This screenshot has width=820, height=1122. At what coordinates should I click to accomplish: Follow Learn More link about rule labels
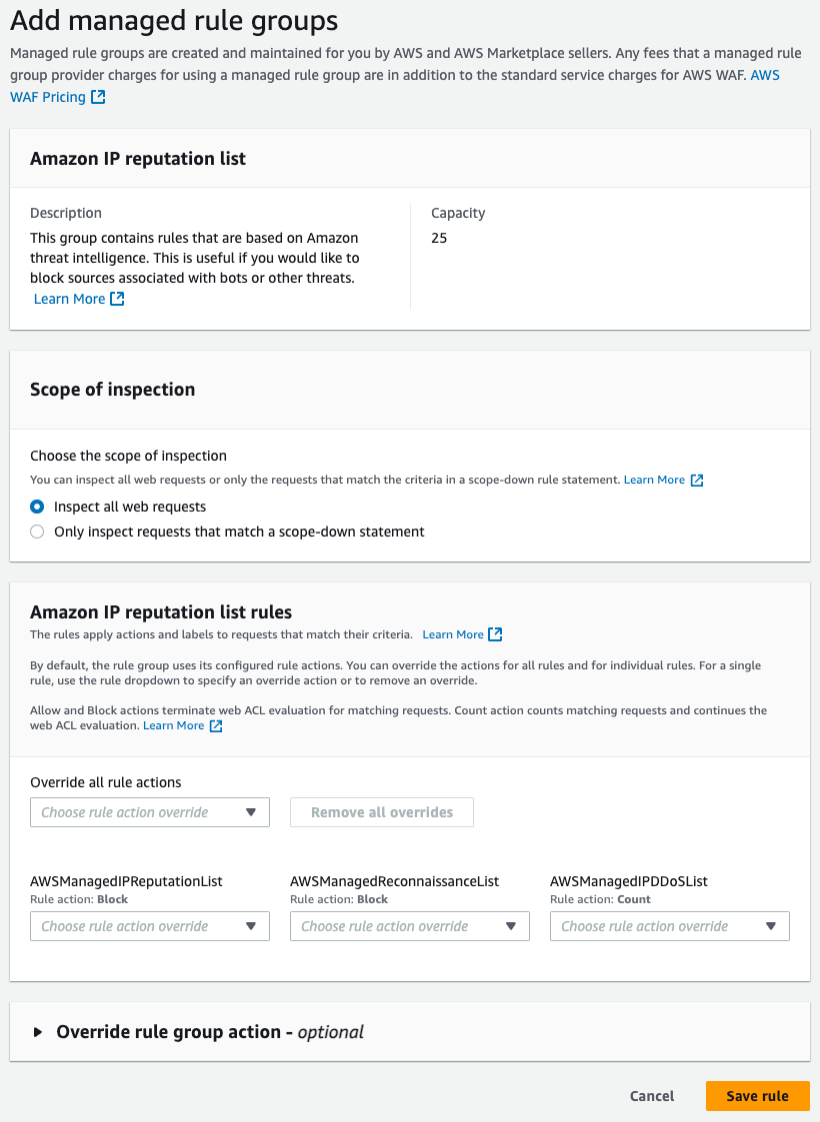[x=453, y=634]
